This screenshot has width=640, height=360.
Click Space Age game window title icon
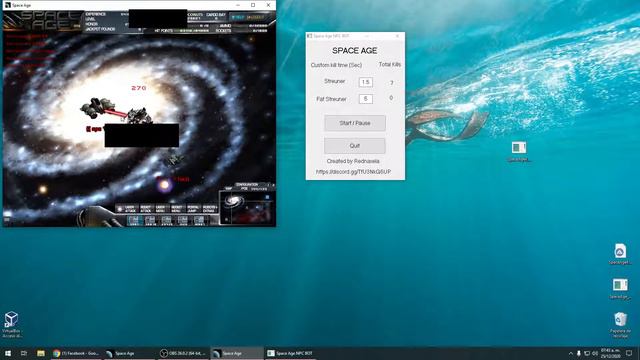[x=7, y=5]
